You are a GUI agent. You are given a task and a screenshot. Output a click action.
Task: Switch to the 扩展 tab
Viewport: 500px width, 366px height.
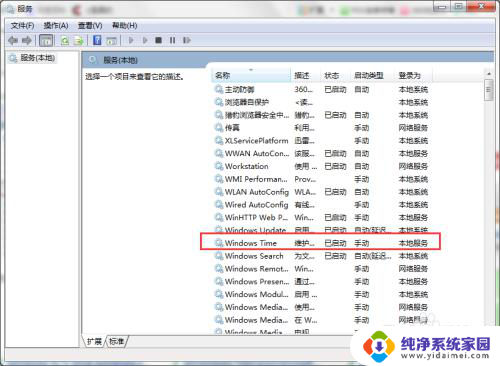[94, 341]
